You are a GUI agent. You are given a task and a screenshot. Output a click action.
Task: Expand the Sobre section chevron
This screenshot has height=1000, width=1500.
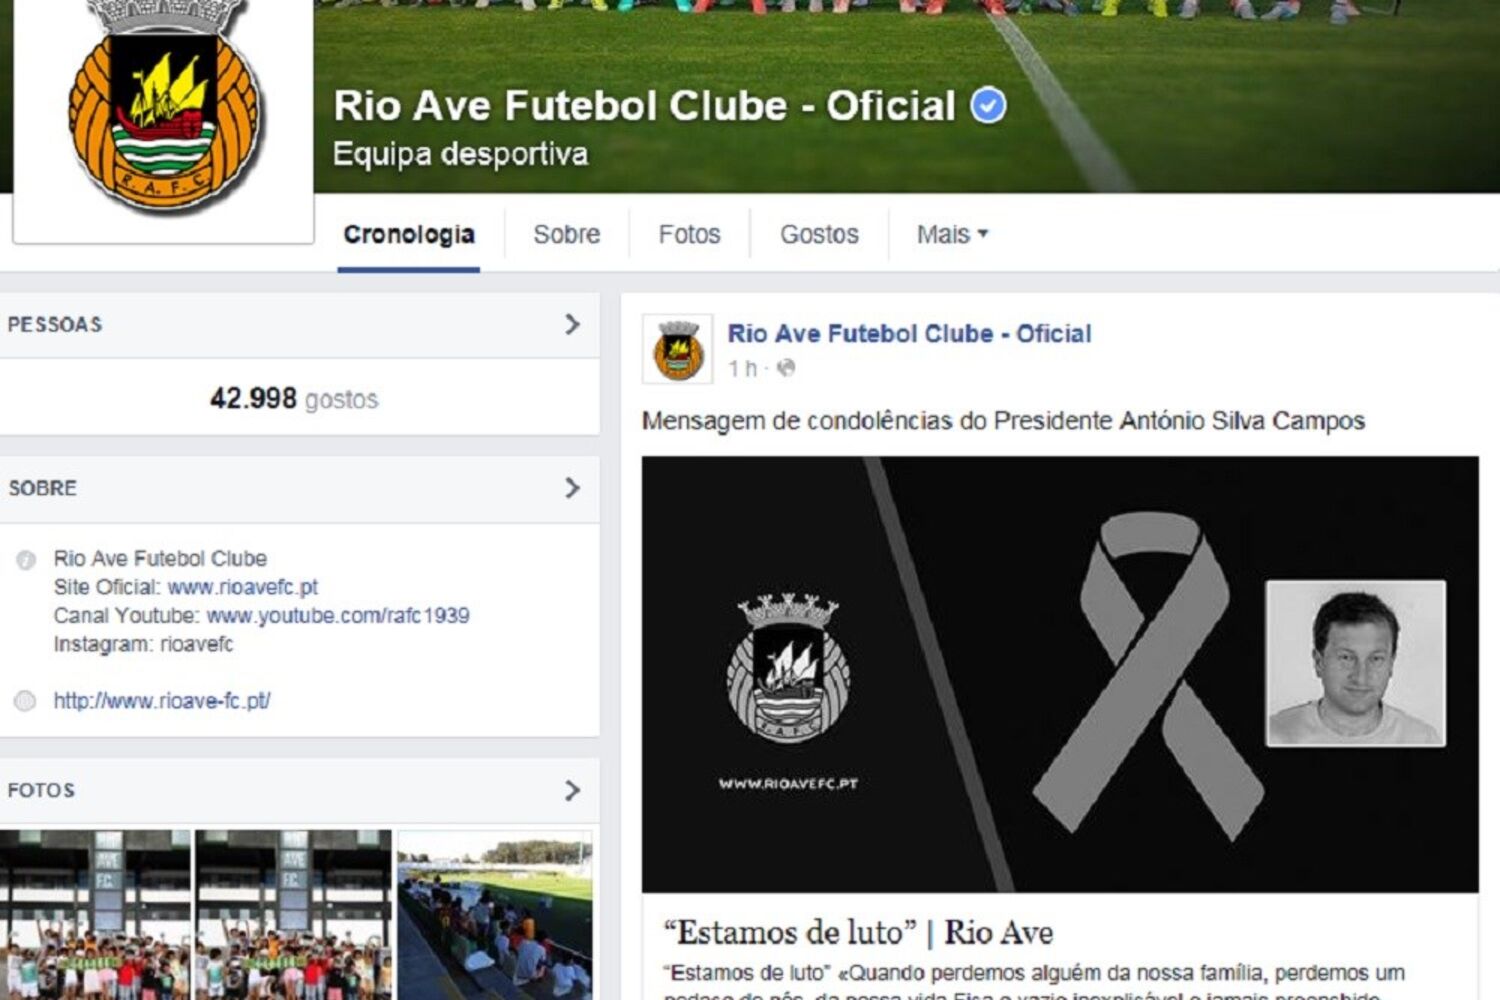[x=572, y=488]
